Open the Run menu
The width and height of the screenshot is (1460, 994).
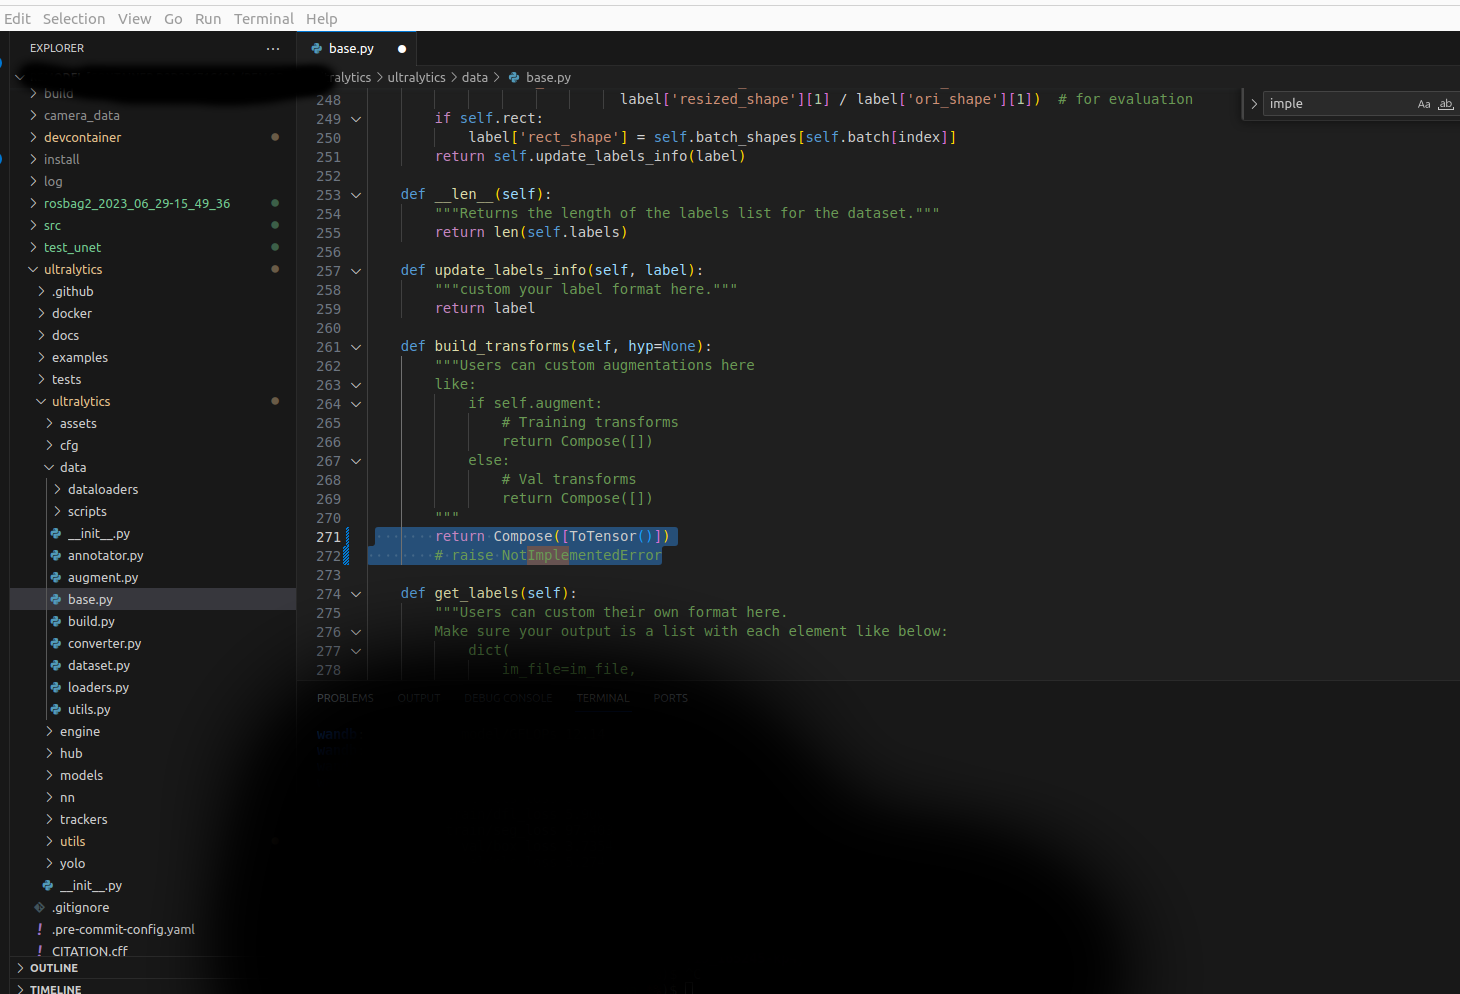tap(208, 18)
